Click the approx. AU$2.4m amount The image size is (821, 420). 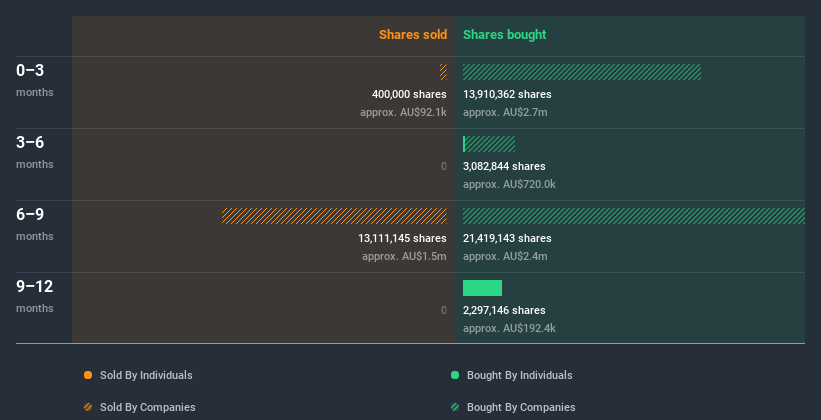[x=505, y=256]
